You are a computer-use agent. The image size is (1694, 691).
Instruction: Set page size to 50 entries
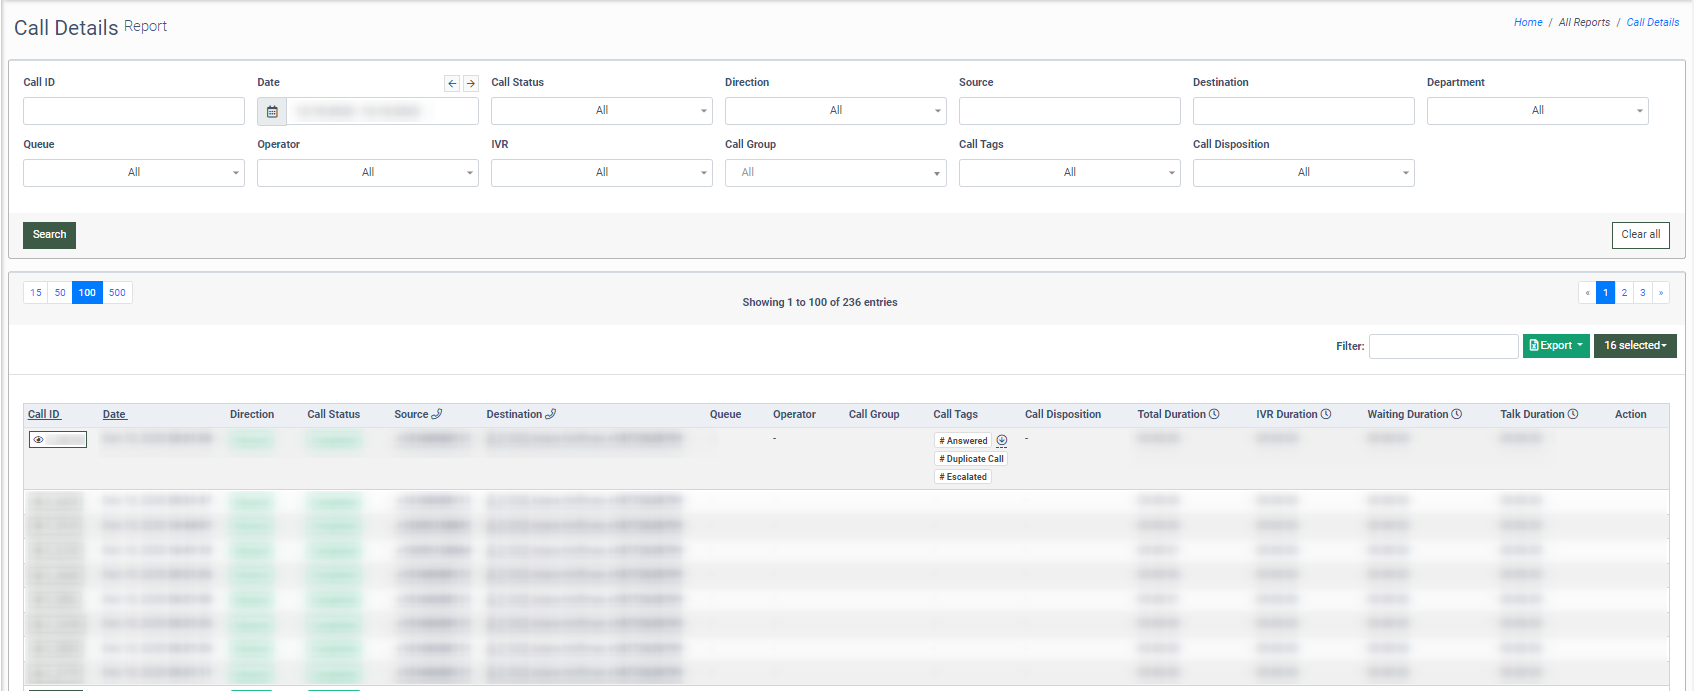coord(60,293)
